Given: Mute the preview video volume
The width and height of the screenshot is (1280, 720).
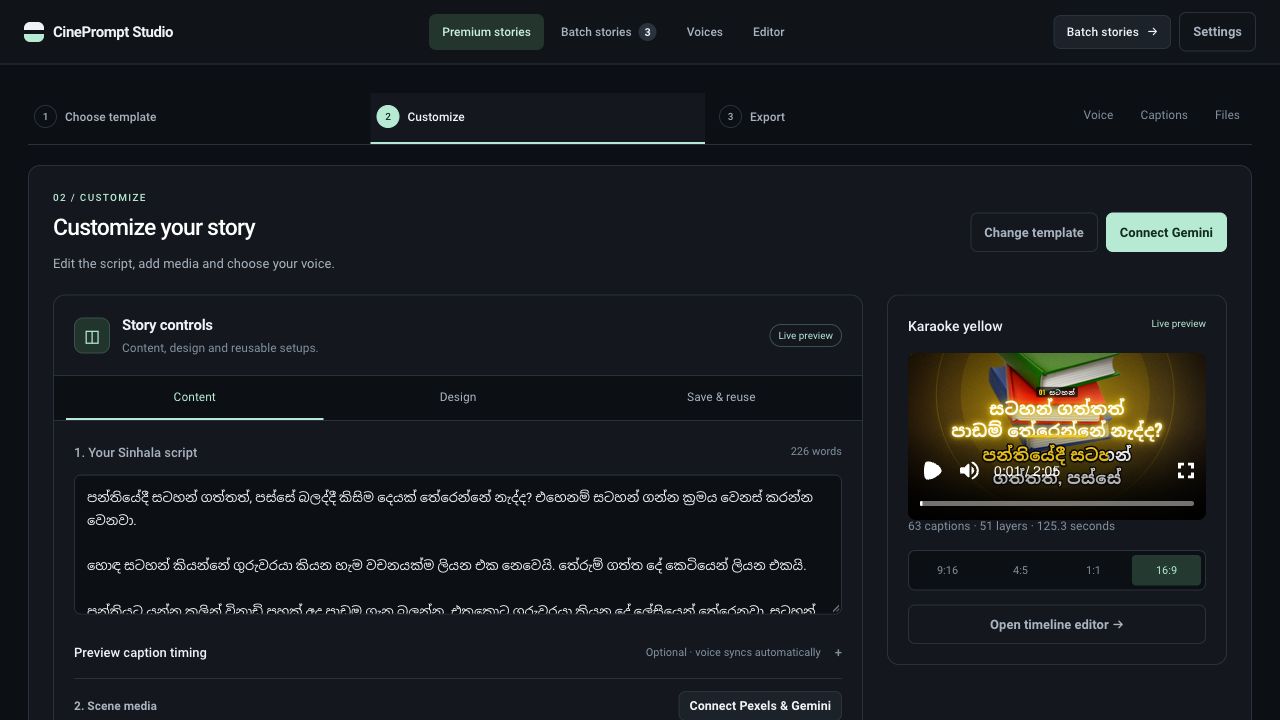Looking at the screenshot, I should coord(969,470).
